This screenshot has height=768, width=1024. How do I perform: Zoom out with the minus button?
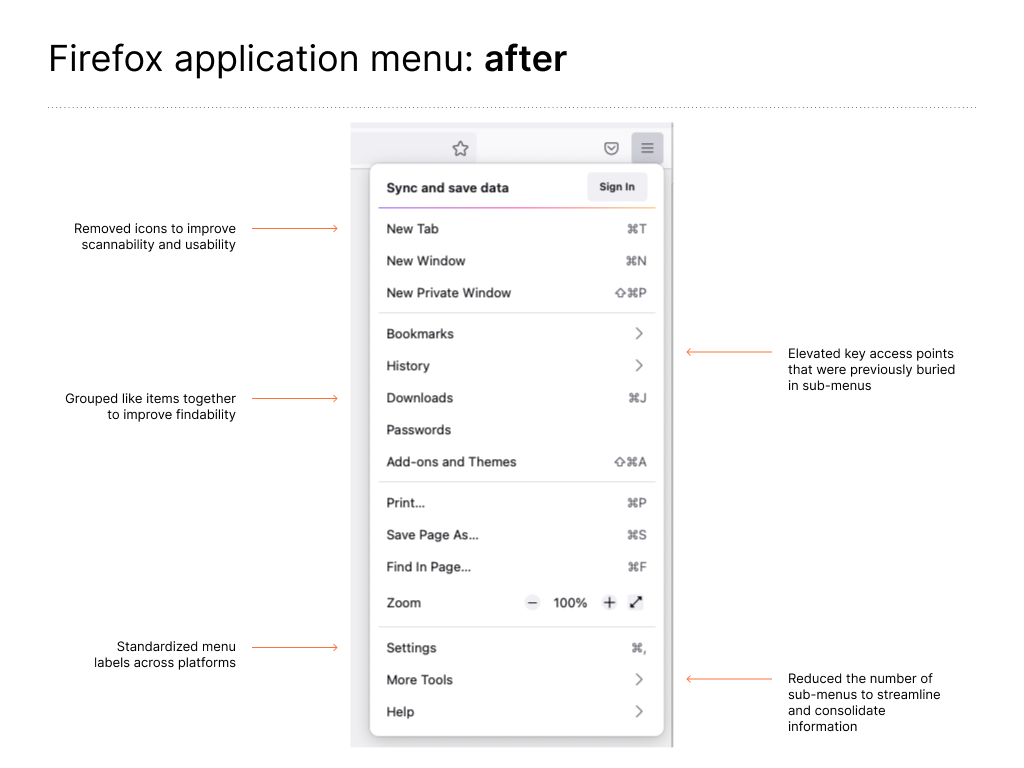click(x=532, y=603)
